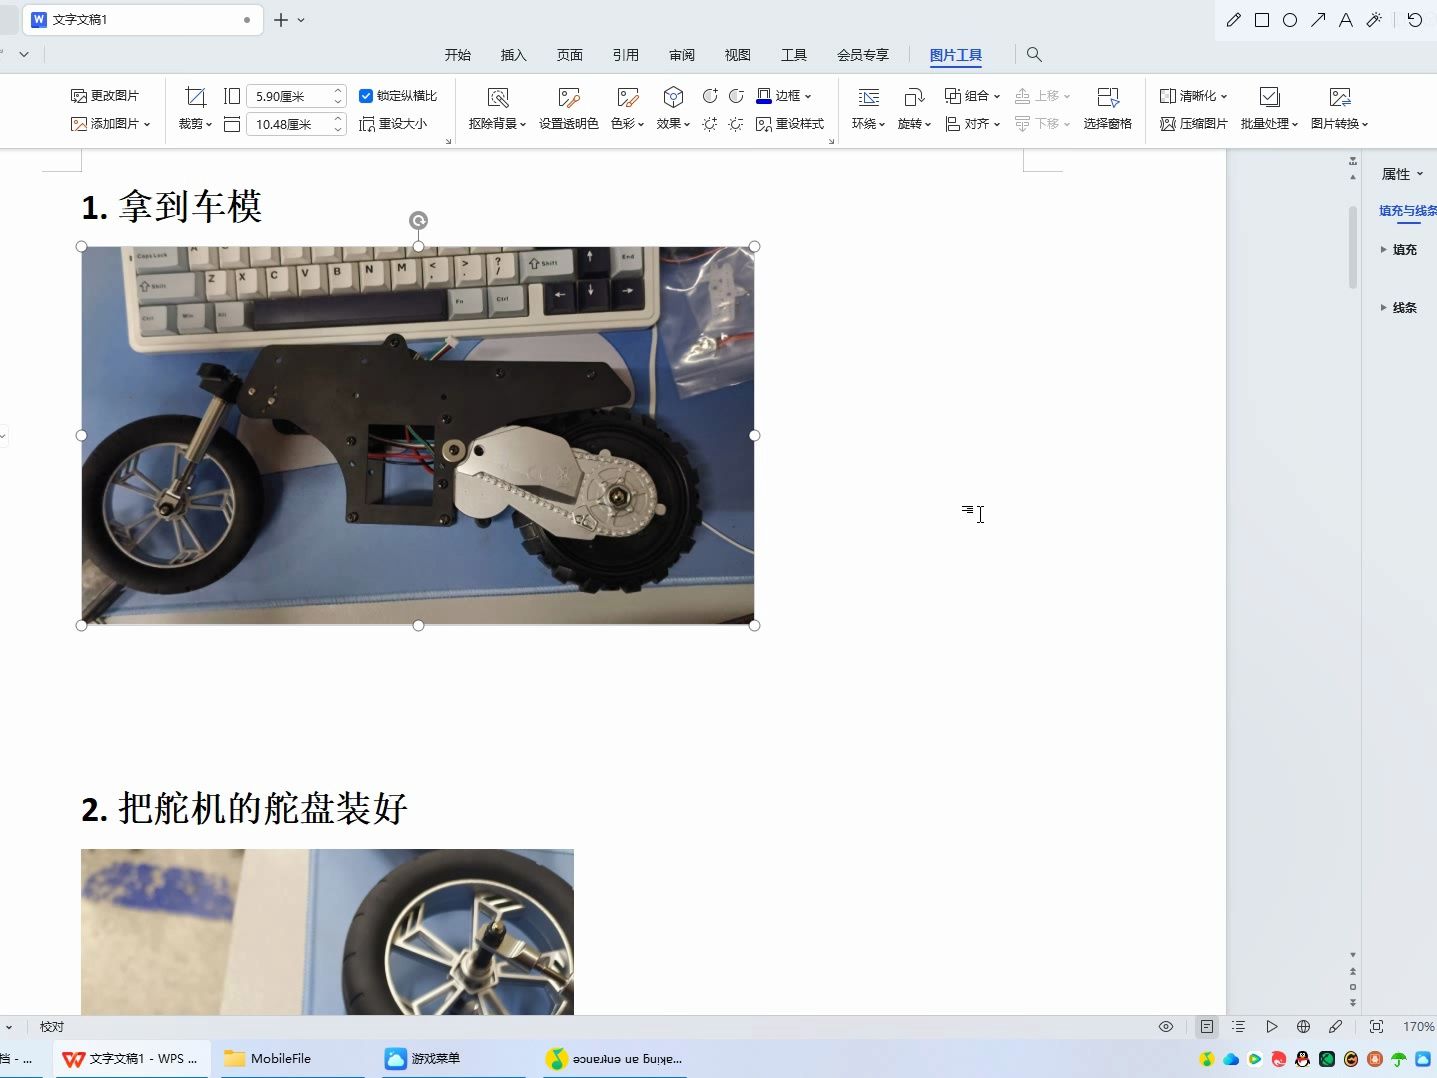The image size is (1437, 1078).
Task: Open the 添加图片 add picture dropdown
Action: (110, 124)
